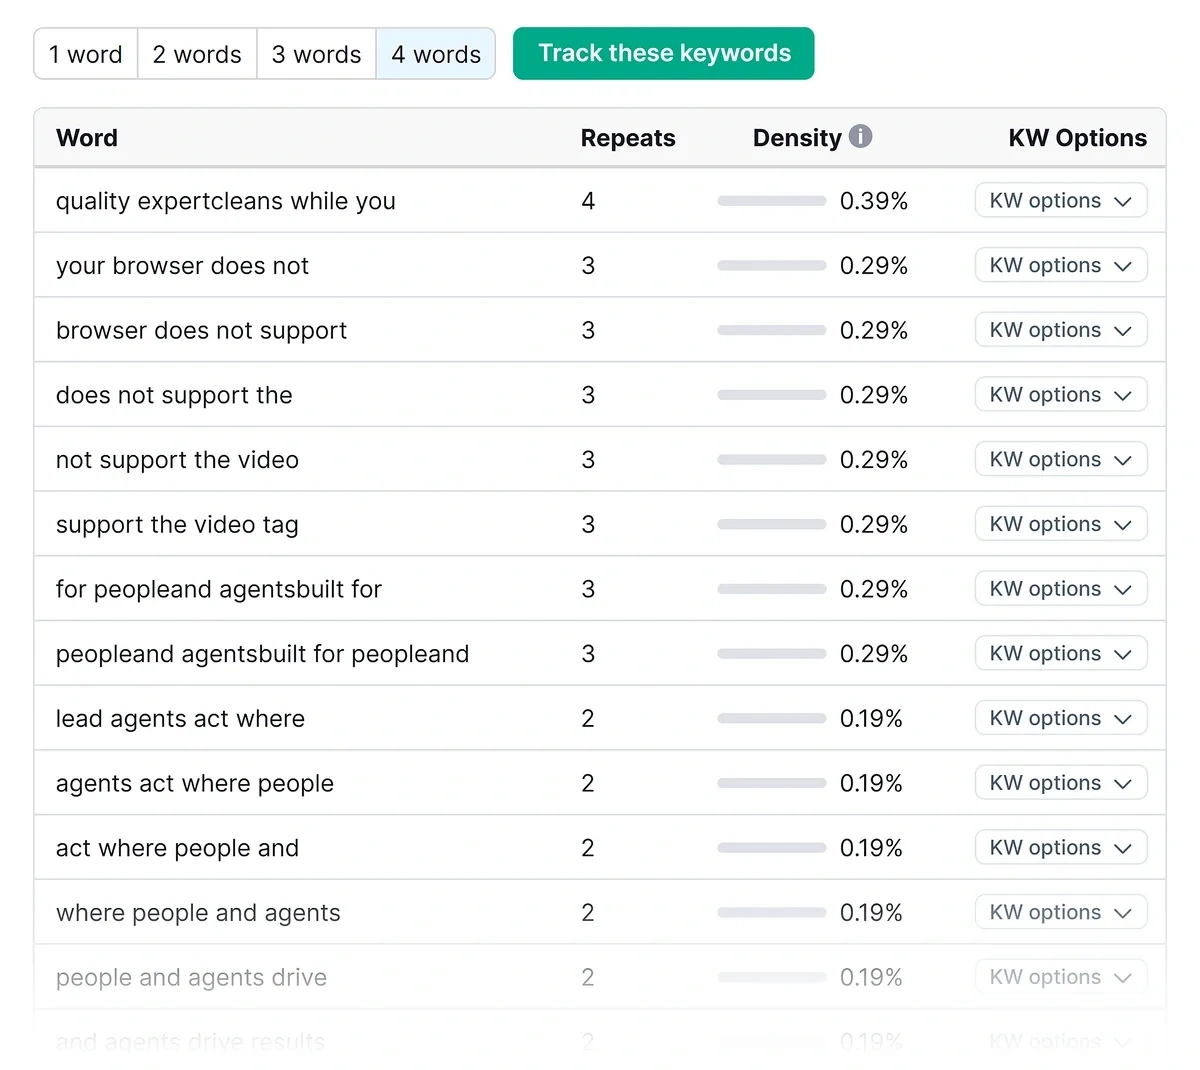Click keyword 'browser does not support'

(x=201, y=331)
